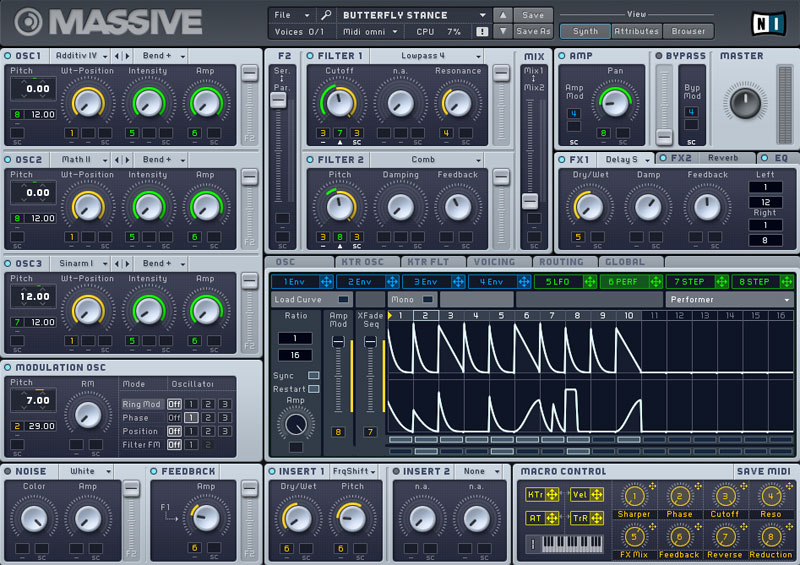800x565 pixels.
Task: Toggle the OSC1 power button
Action: [x=8, y=56]
